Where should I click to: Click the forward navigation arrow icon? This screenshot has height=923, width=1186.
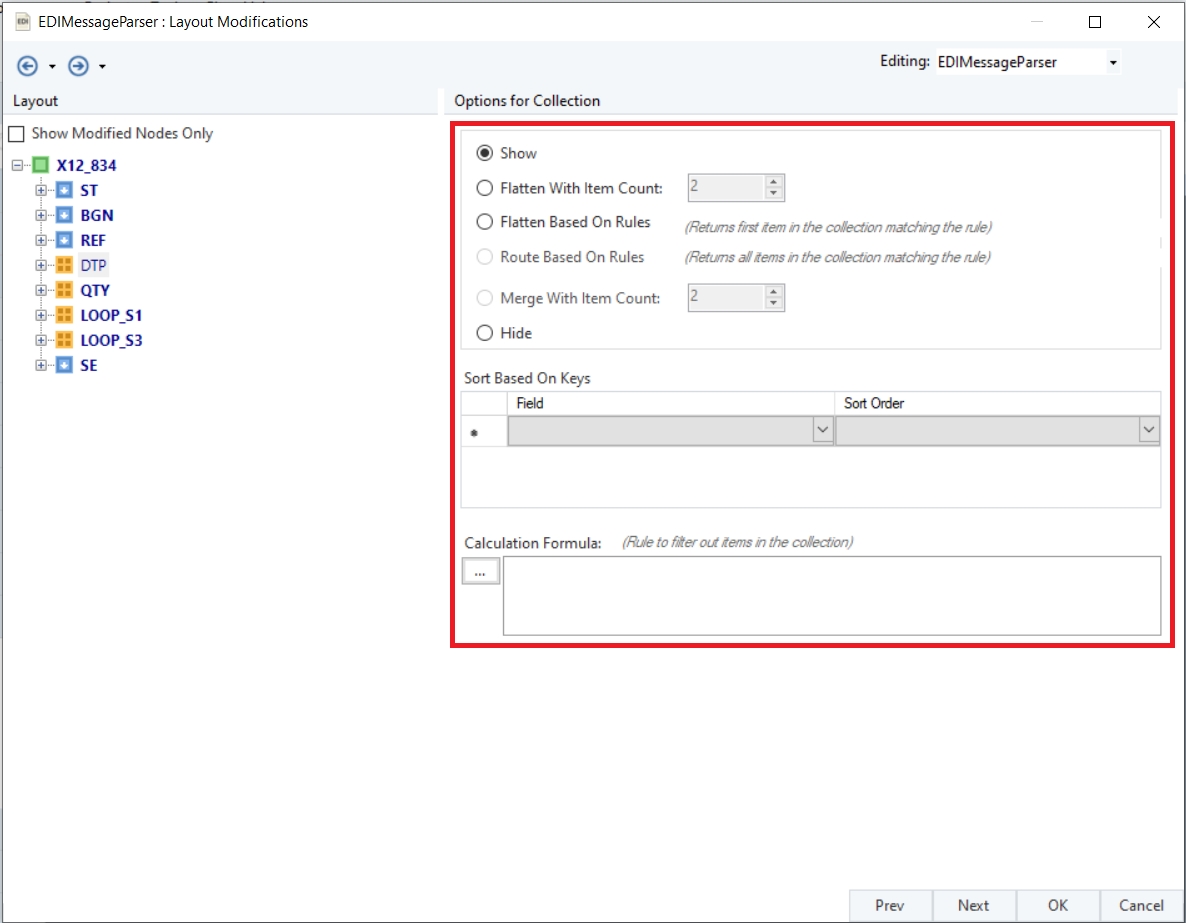78,66
